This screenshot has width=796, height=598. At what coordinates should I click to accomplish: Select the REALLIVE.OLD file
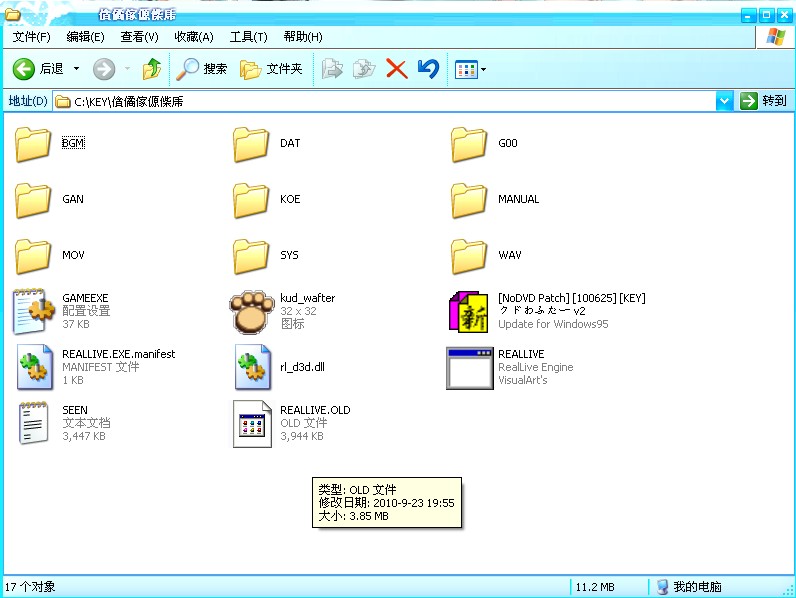tap(252, 423)
